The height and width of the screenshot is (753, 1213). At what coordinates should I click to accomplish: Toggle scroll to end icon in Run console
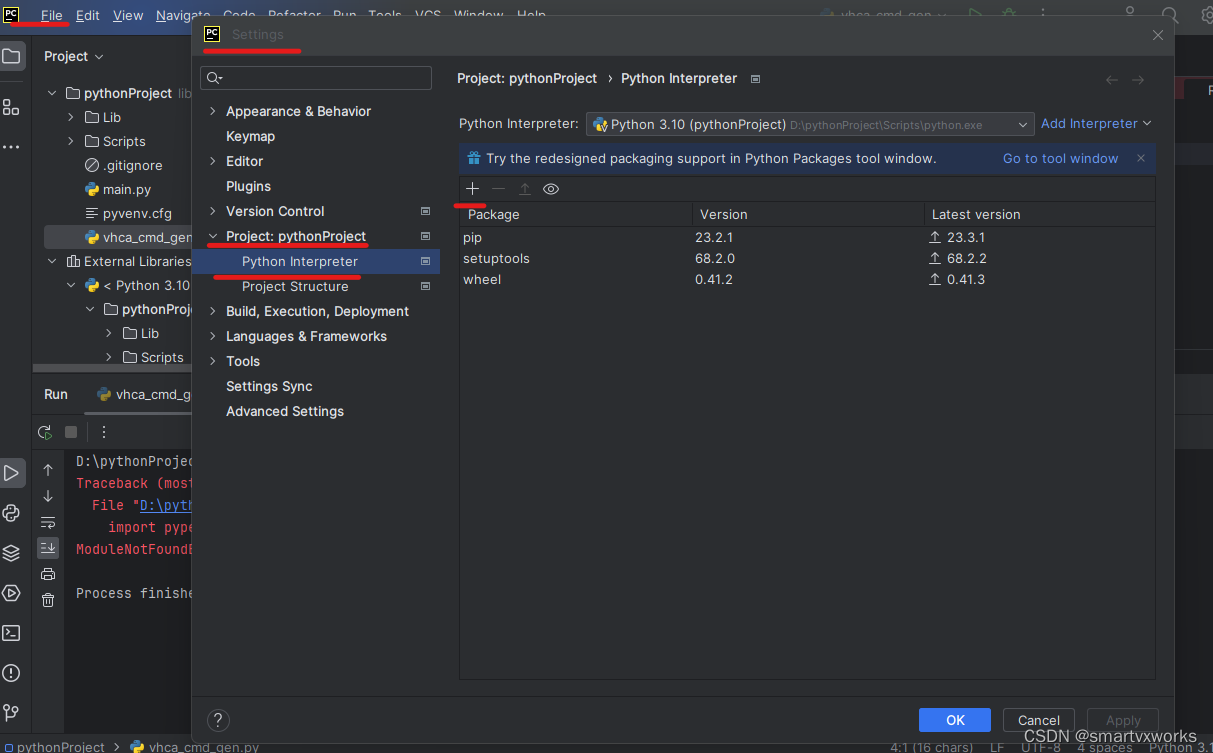coord(48,548)
